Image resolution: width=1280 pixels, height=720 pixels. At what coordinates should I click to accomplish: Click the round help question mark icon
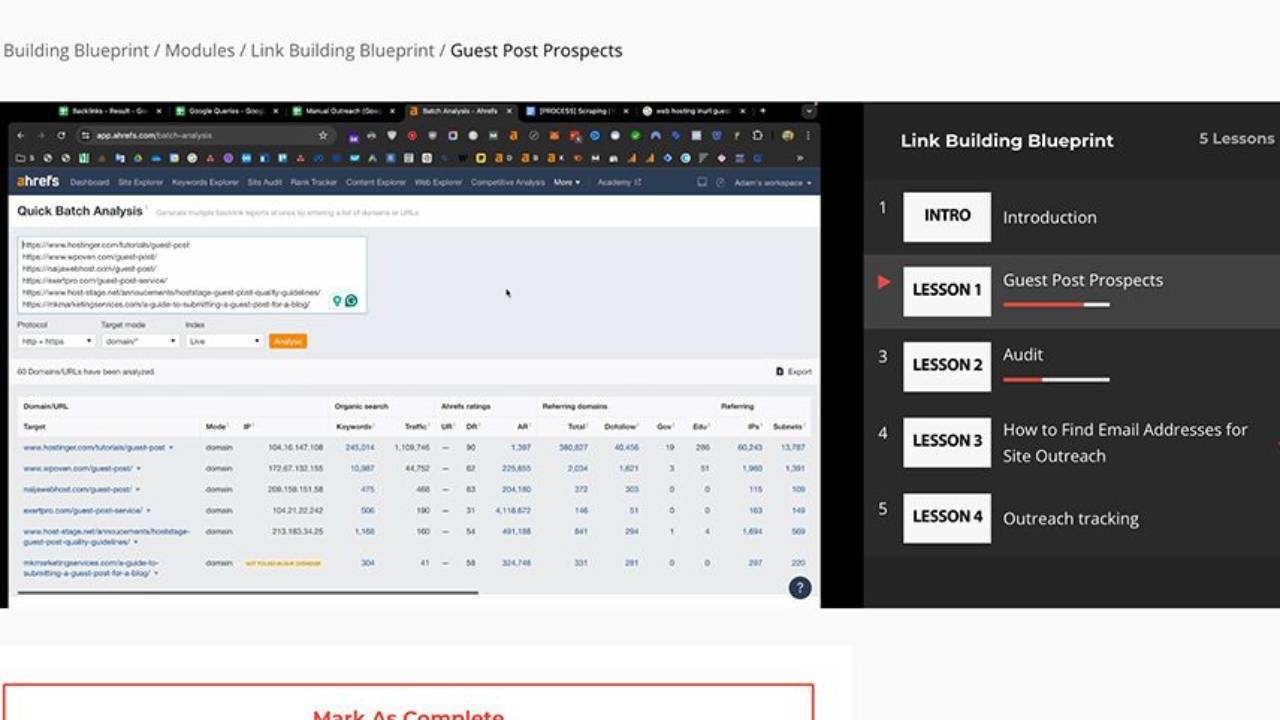[800, 588]
